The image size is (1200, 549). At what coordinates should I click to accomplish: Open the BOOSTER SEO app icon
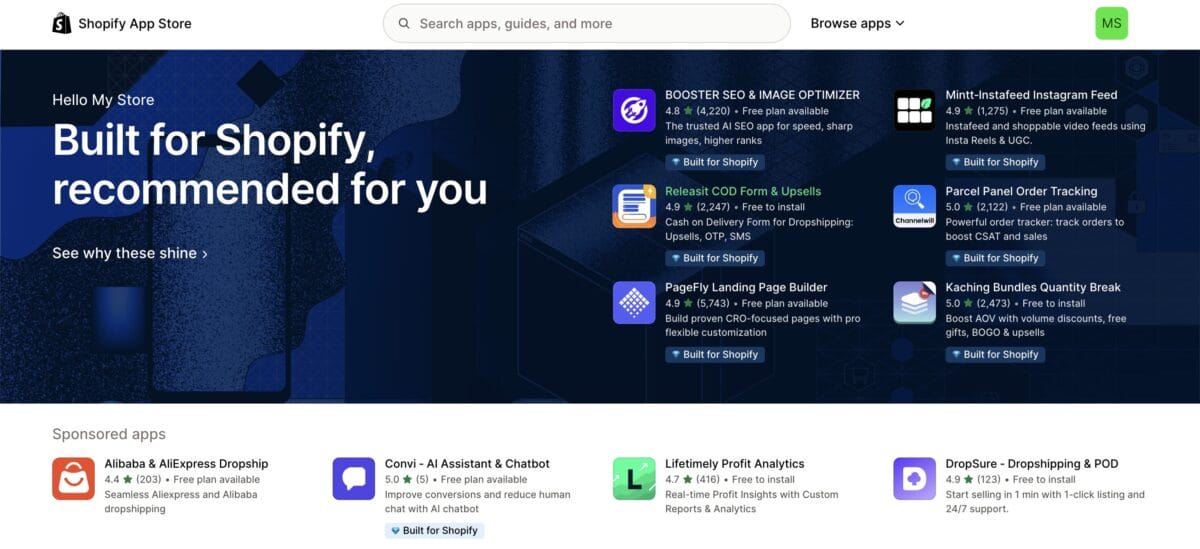[634, 110]
